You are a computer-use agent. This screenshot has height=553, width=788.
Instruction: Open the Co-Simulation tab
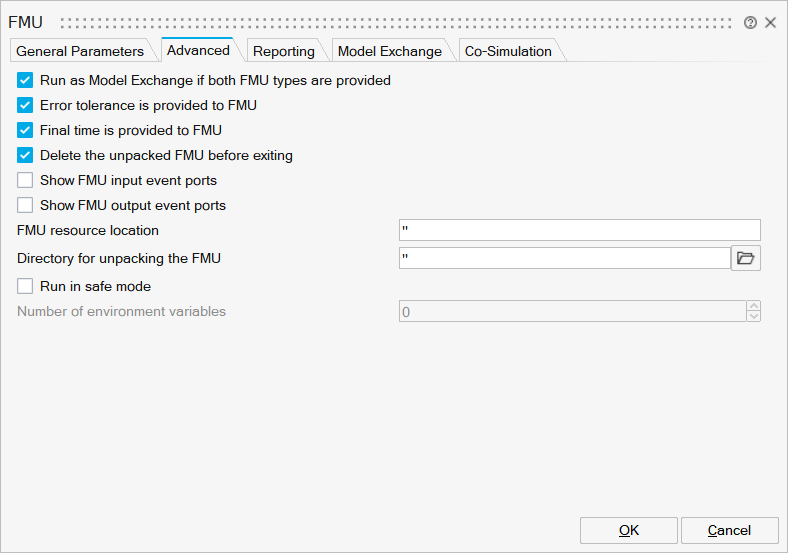[x=508, y=51]
